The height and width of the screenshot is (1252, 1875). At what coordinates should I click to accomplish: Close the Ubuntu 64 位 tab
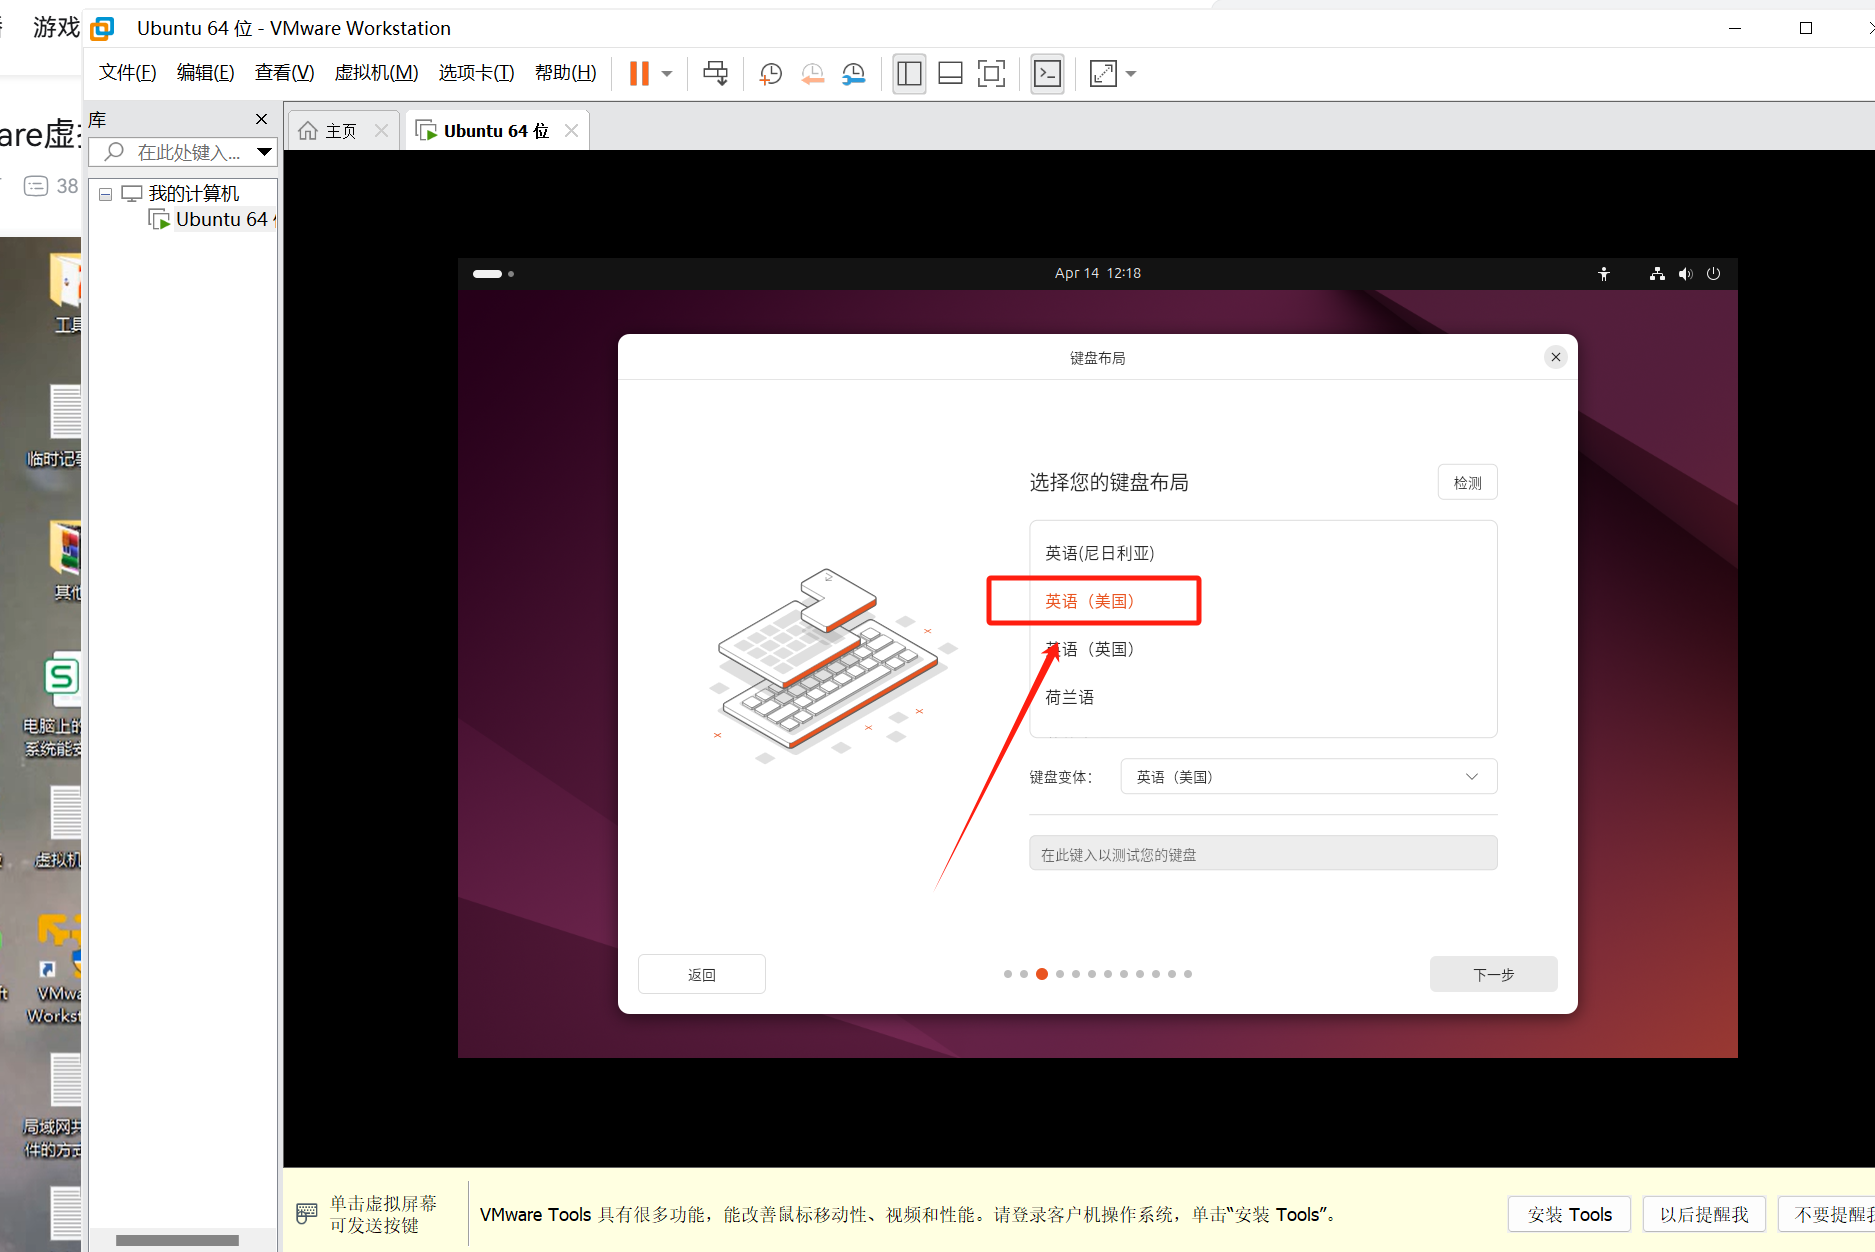tap(571, 131)
